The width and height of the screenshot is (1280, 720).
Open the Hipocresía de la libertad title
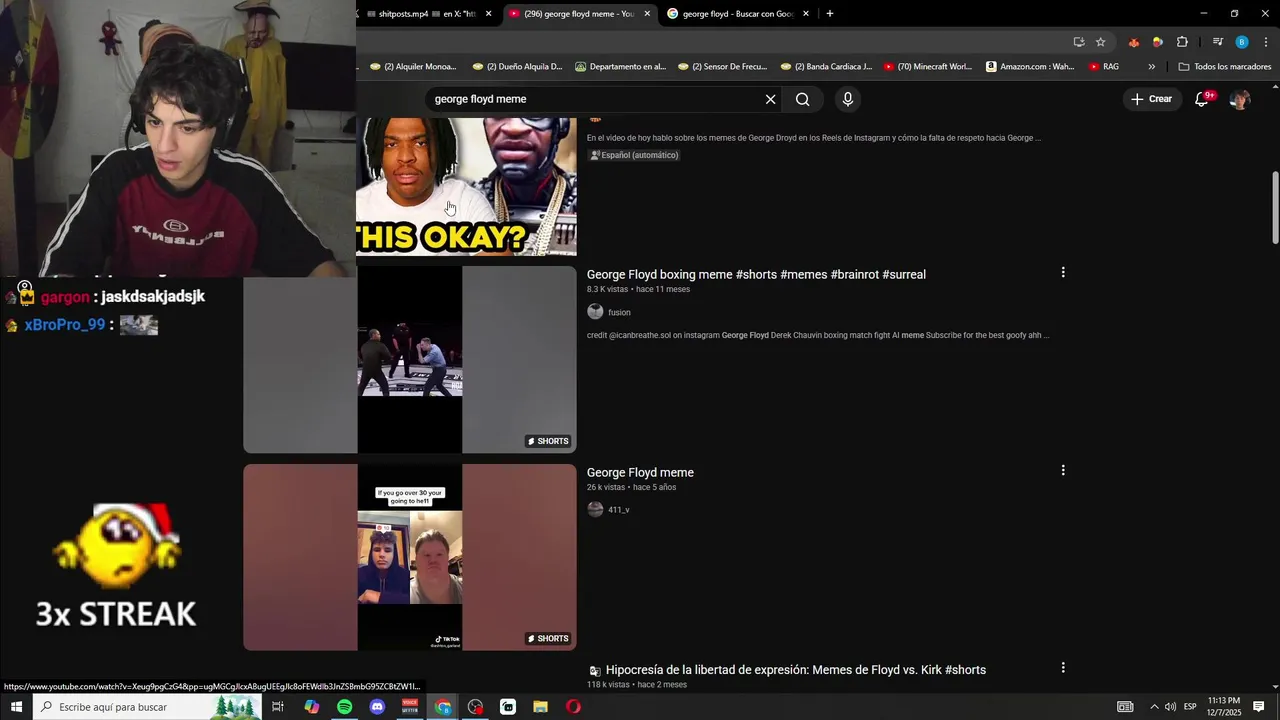(x=796, y=670)
